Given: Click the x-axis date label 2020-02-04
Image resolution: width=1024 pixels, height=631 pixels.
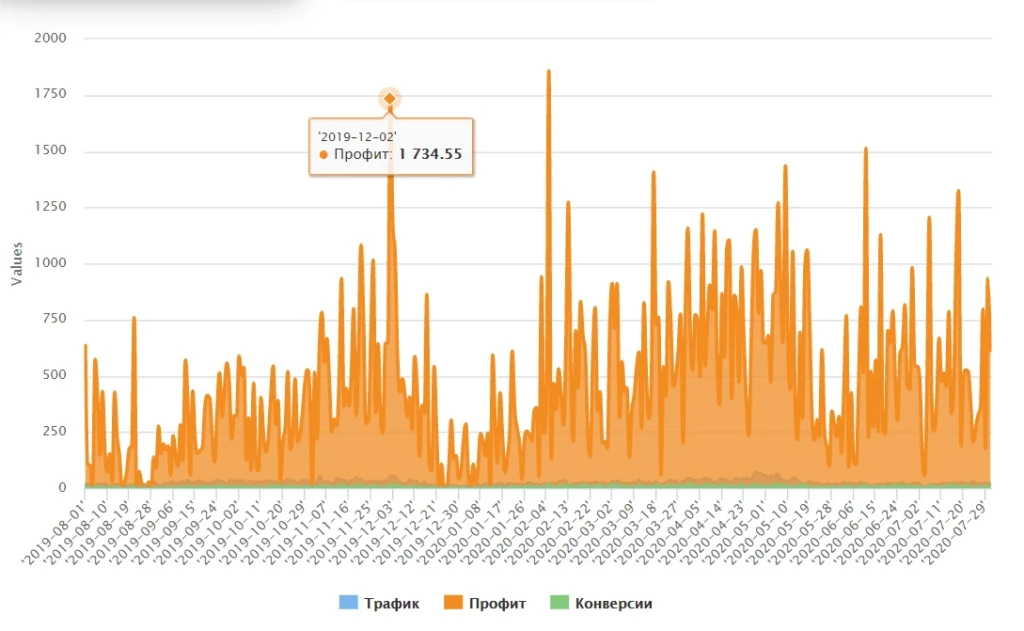Looking at the screenshot, I should pyautogui.click(x=515, y=532).
